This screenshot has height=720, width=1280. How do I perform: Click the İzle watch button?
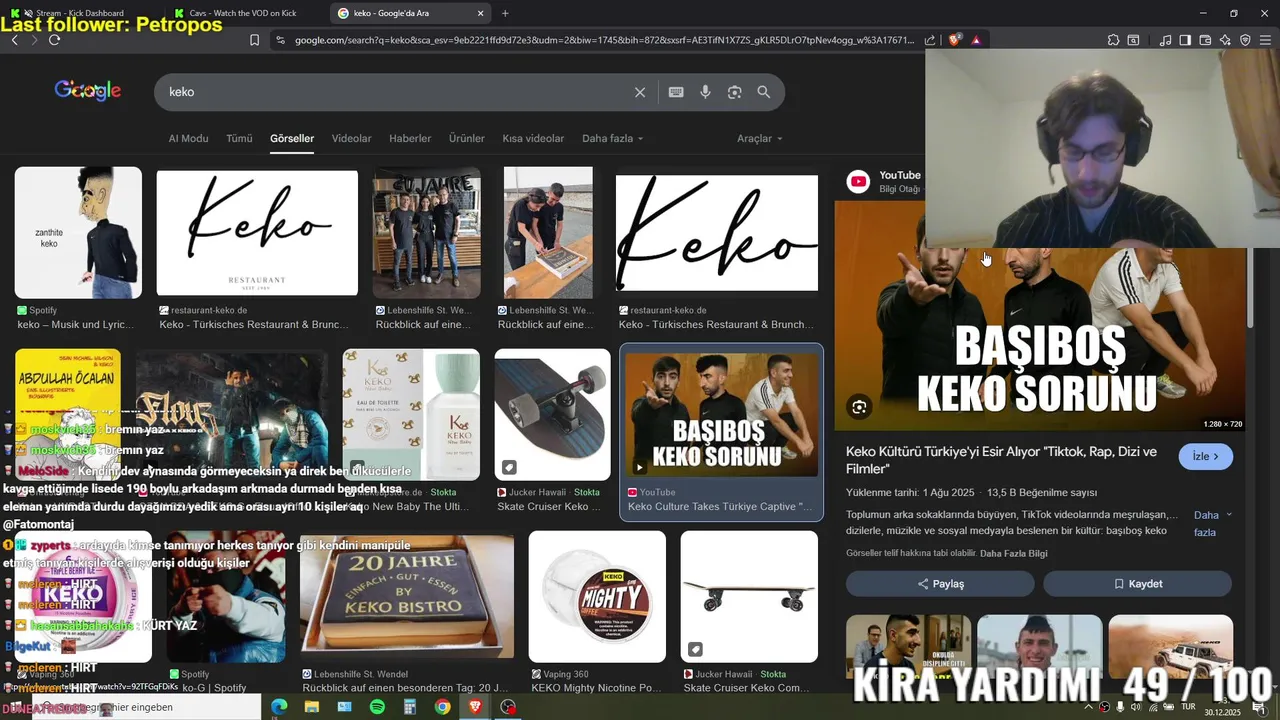click(x=1206, y=456)
